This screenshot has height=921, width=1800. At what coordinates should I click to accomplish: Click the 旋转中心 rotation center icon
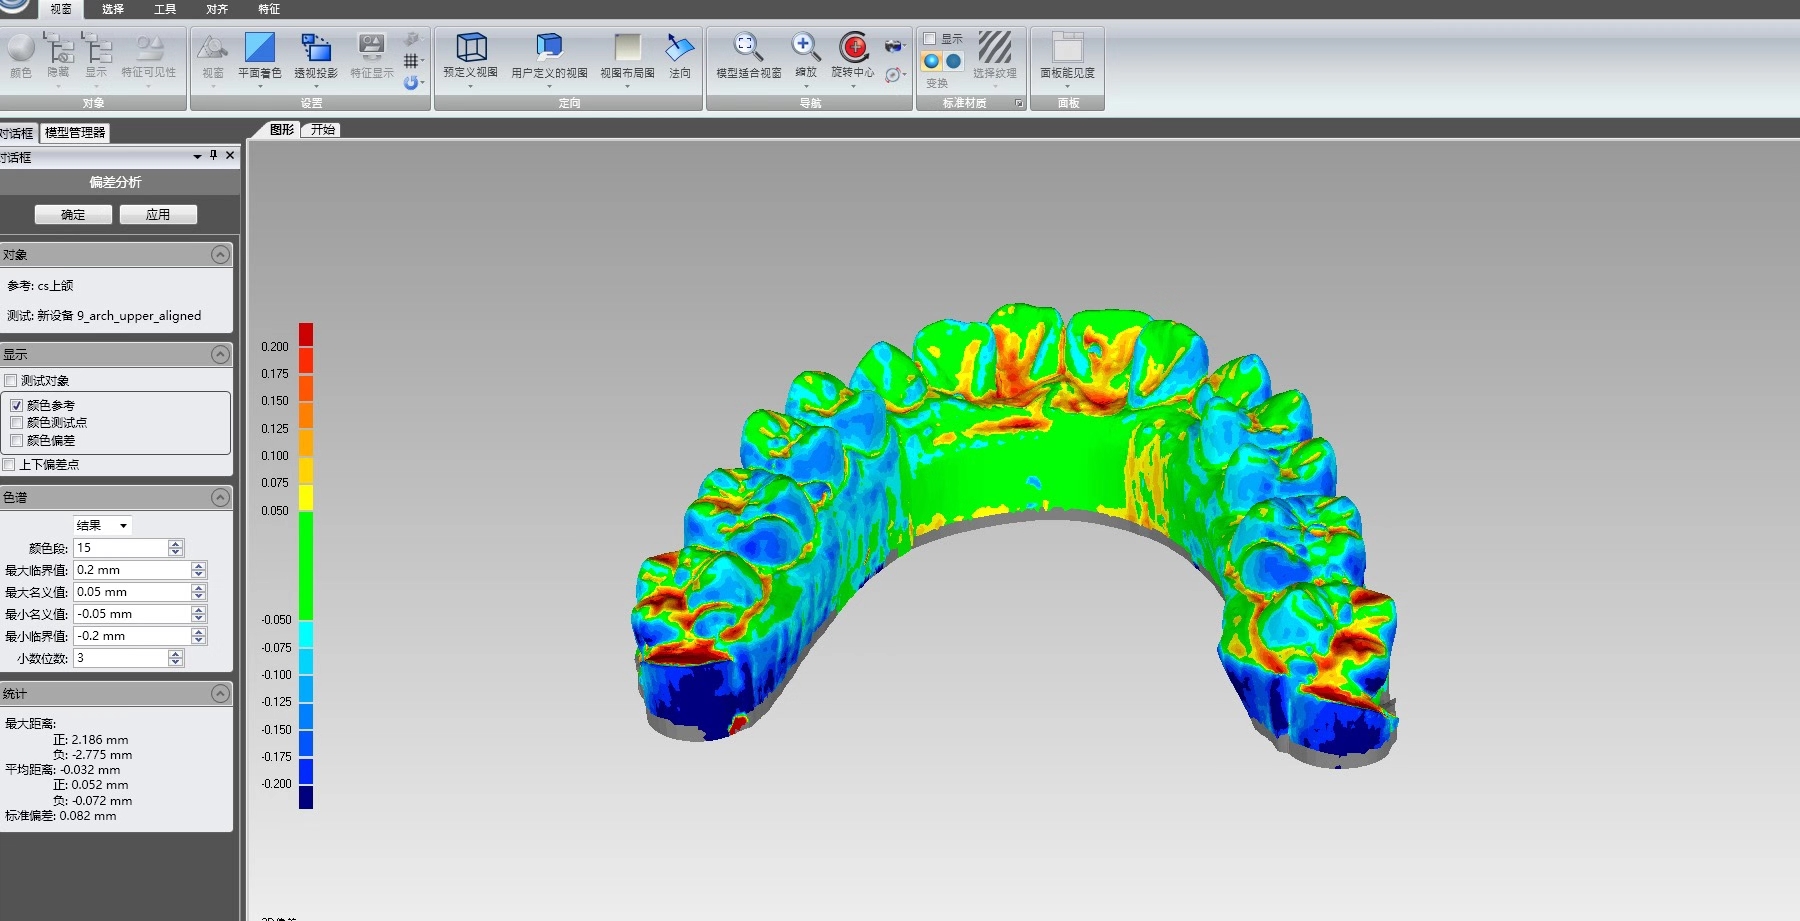pyautogui.click(x=853, y=47)
